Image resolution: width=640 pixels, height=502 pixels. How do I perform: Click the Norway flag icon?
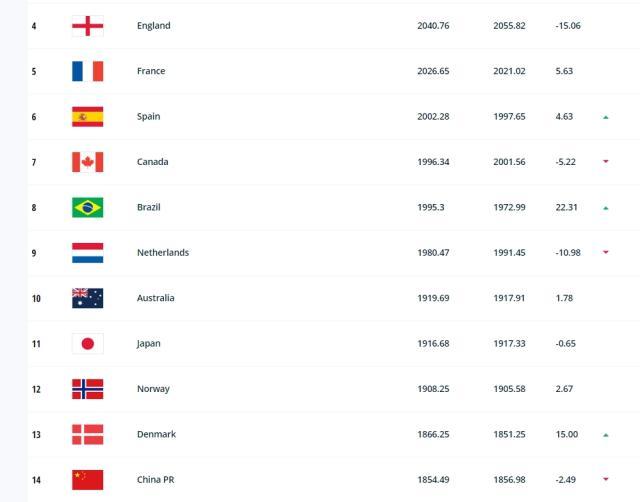pyautogui.click(x=87, y=389)
